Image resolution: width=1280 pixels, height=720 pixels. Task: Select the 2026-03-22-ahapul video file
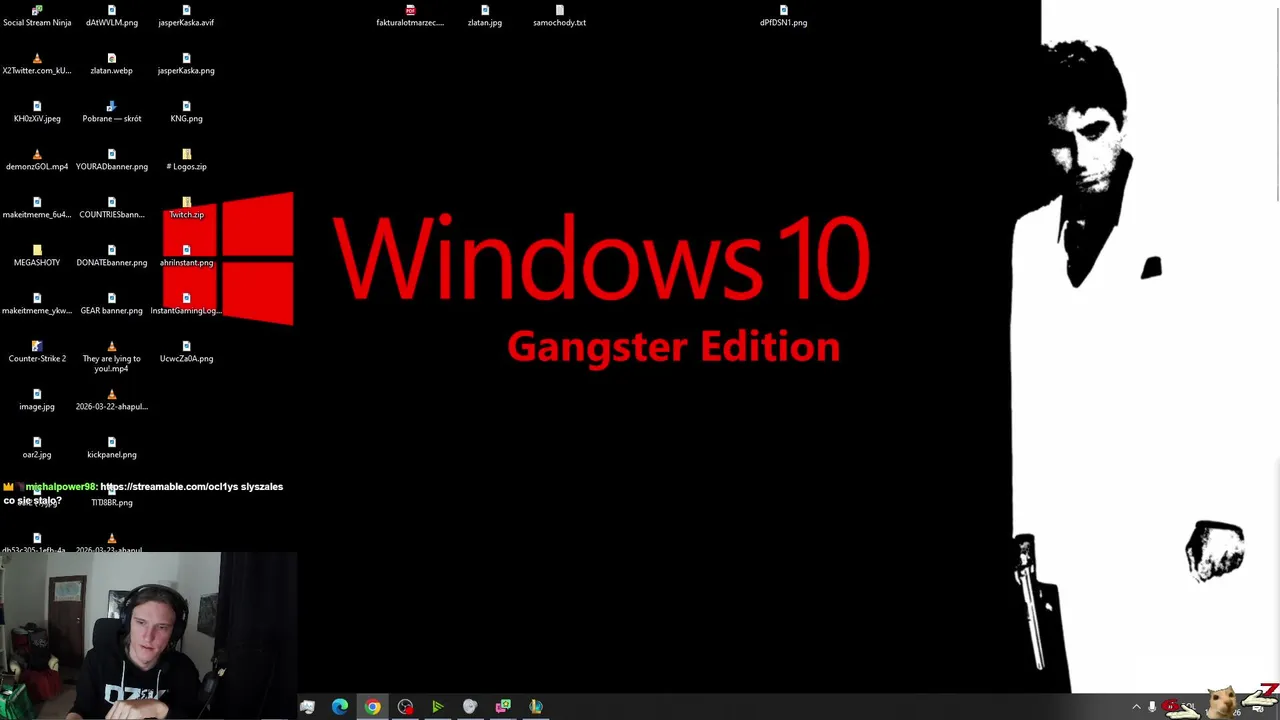[x=112, y=400]
